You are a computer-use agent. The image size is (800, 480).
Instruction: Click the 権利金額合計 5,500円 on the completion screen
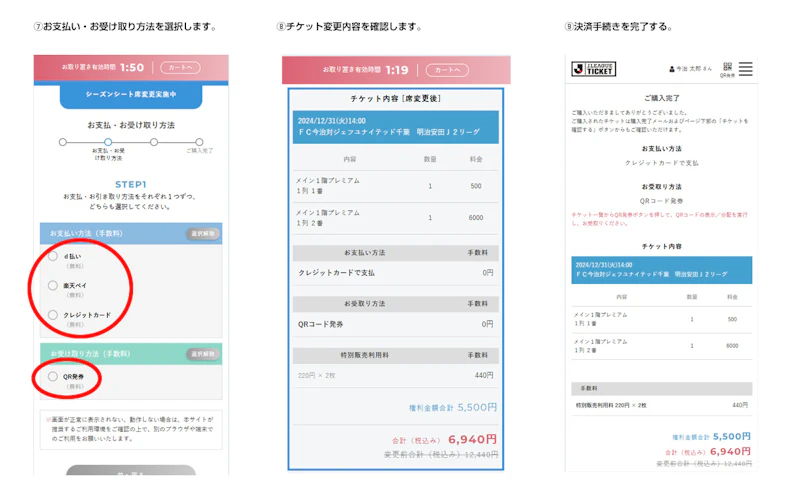[711, 437]
